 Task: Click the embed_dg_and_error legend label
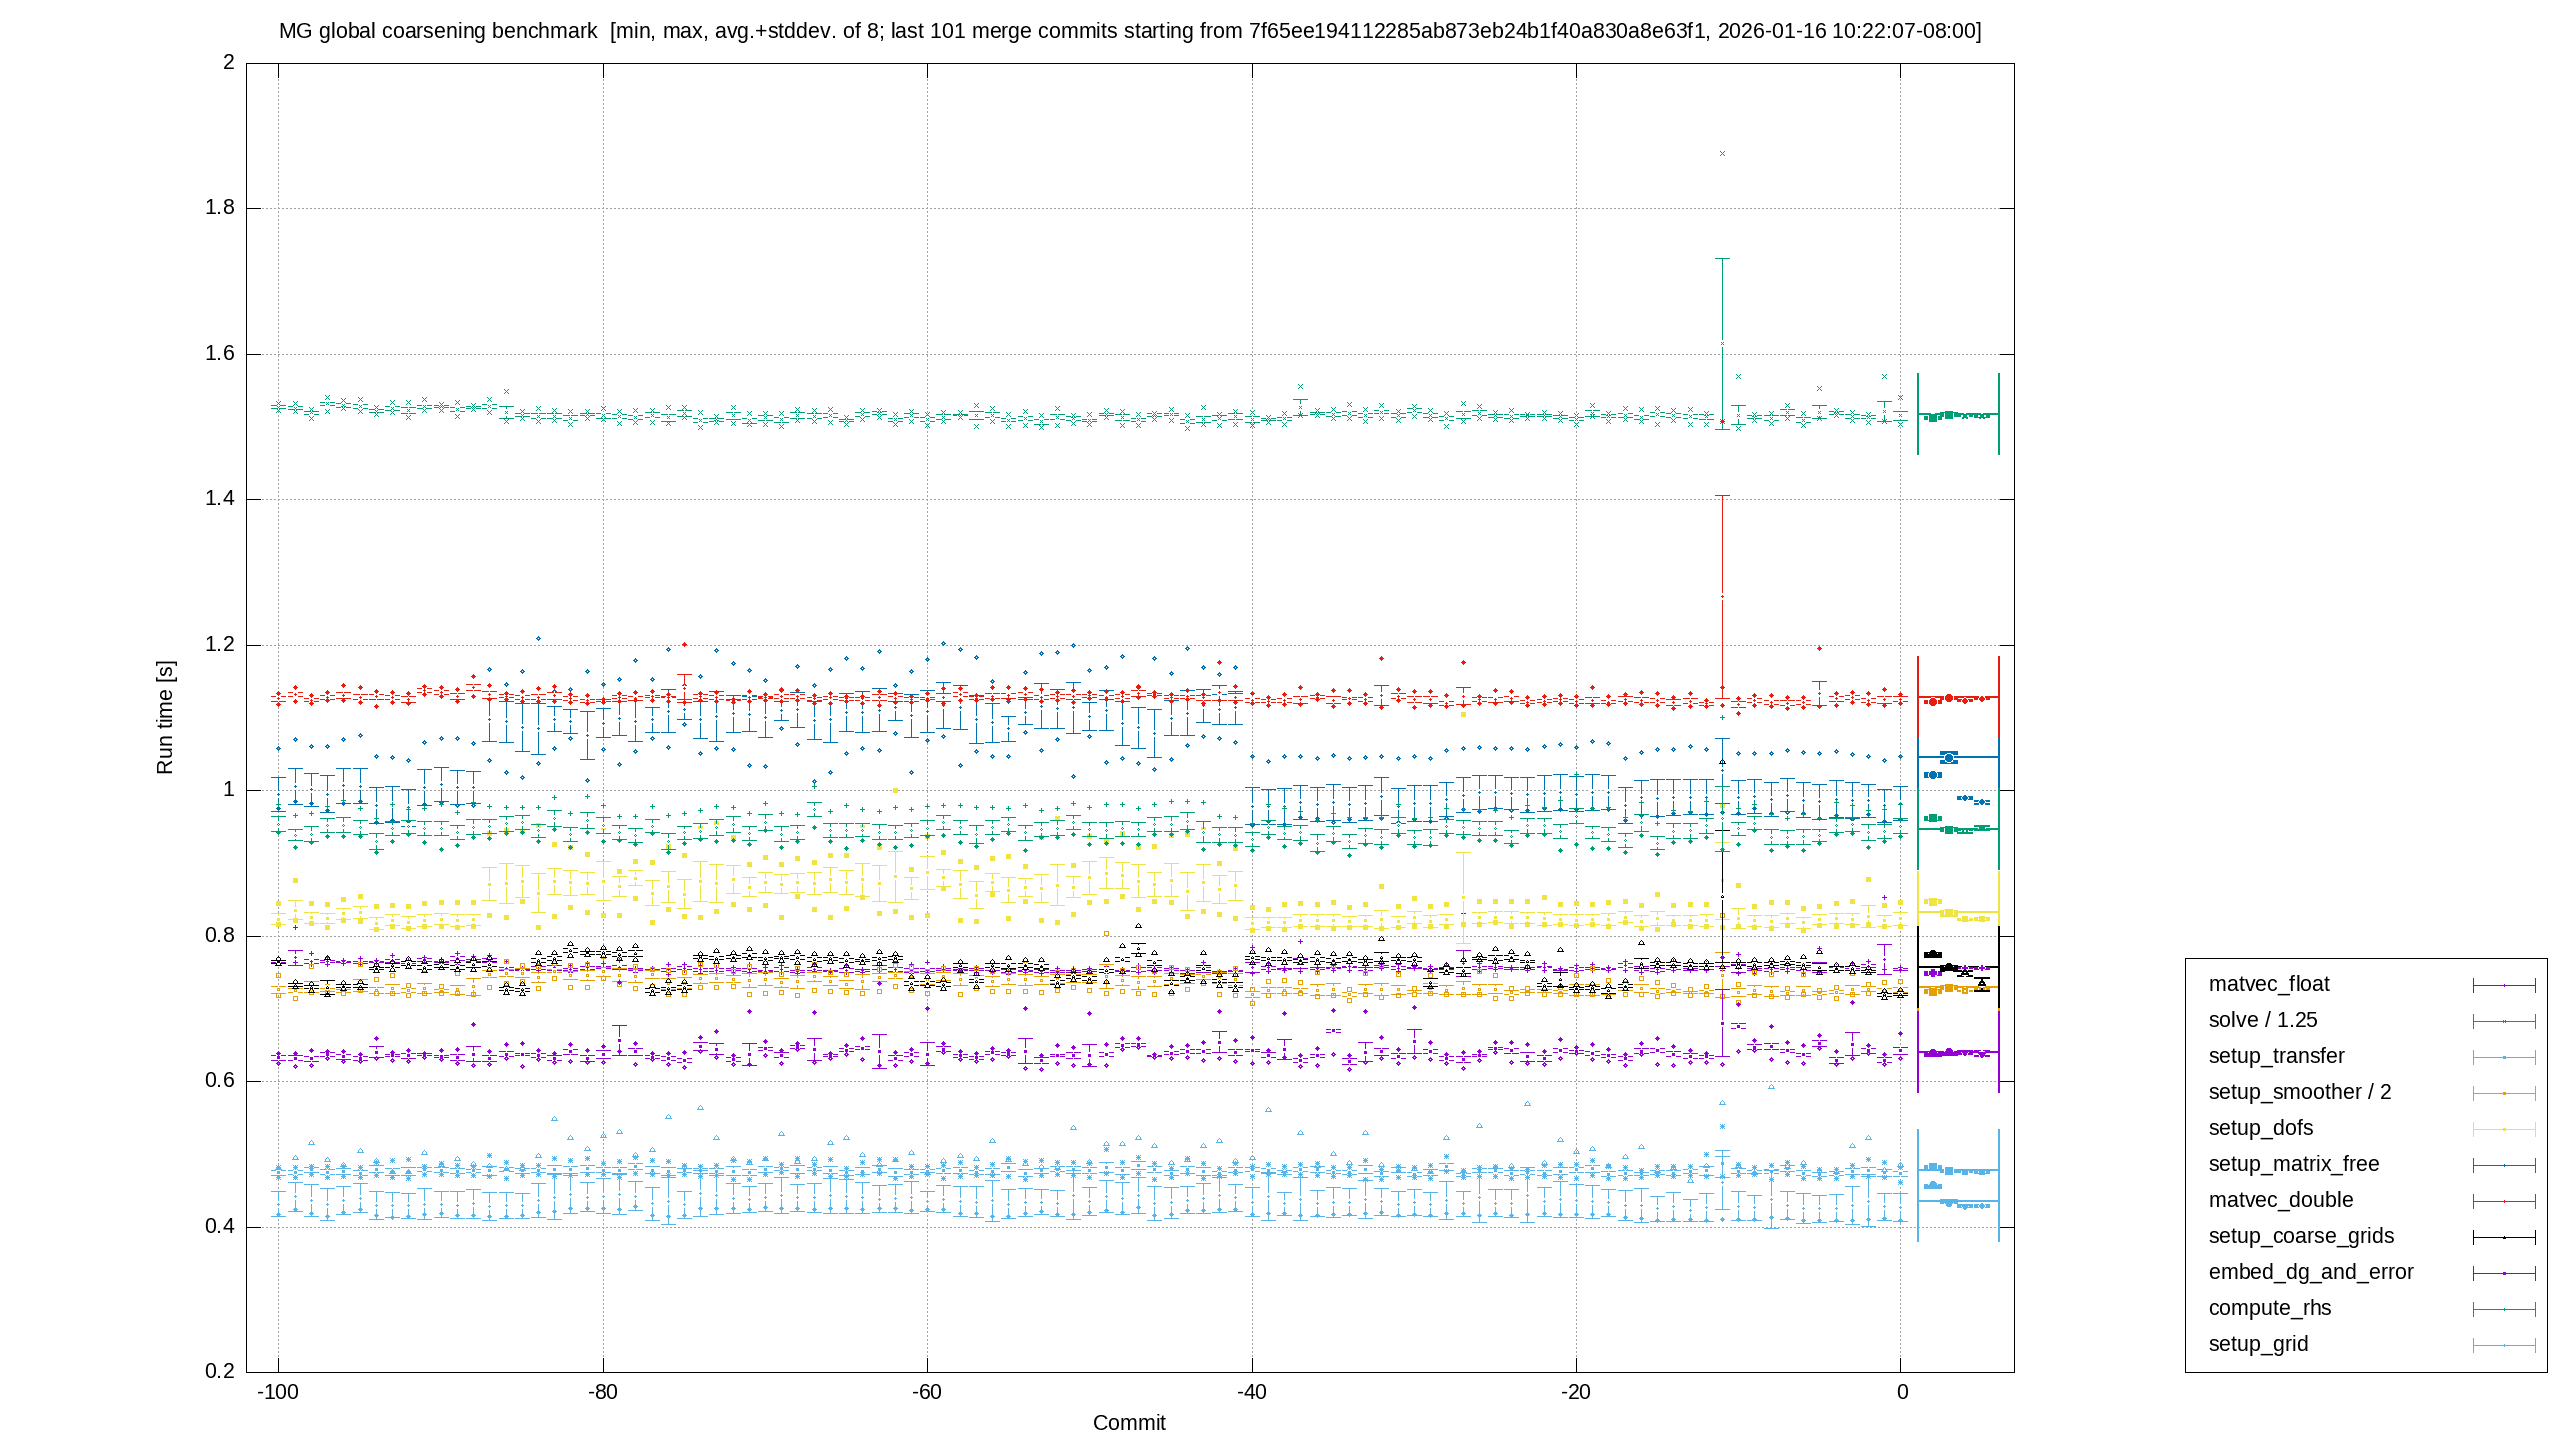tap(2311, 1272)
